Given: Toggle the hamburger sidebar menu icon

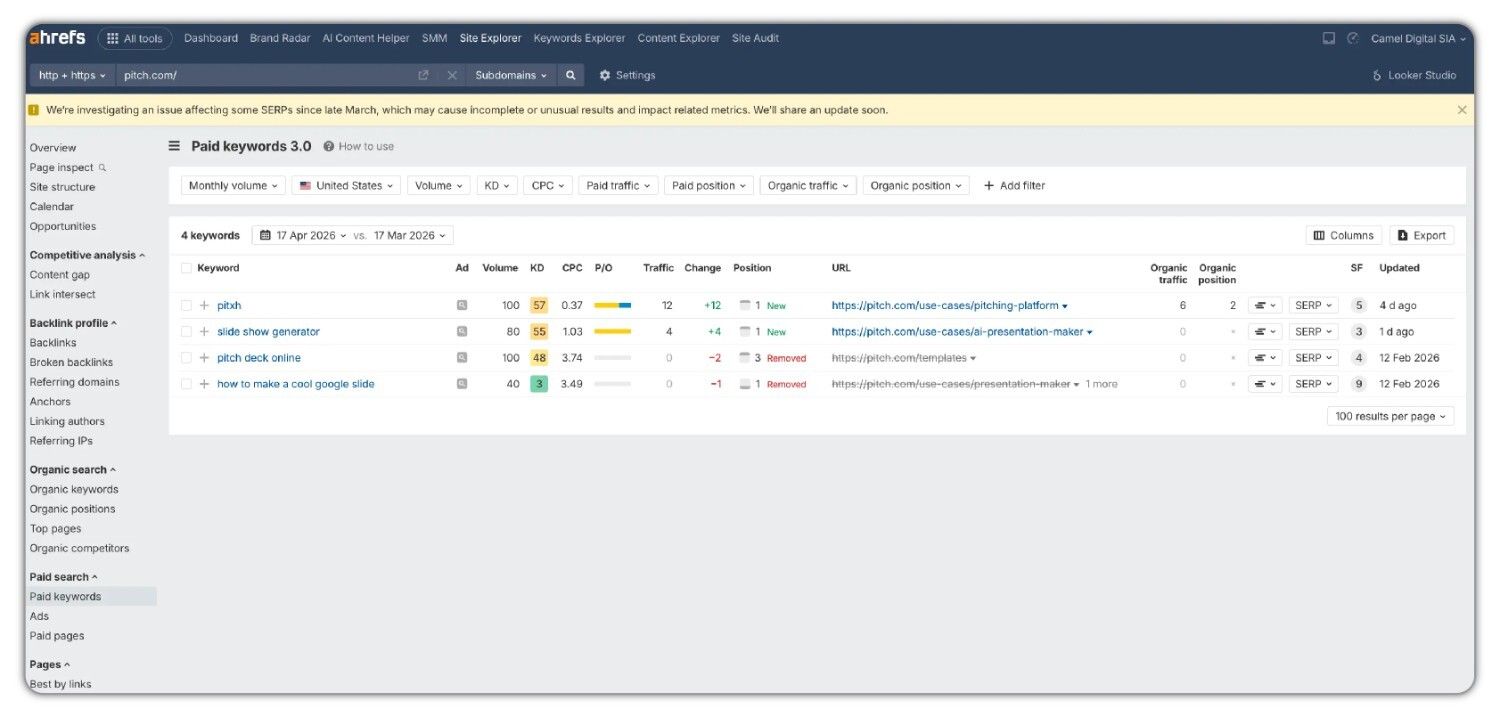Looking at the screenshot, I should (174, 146).
